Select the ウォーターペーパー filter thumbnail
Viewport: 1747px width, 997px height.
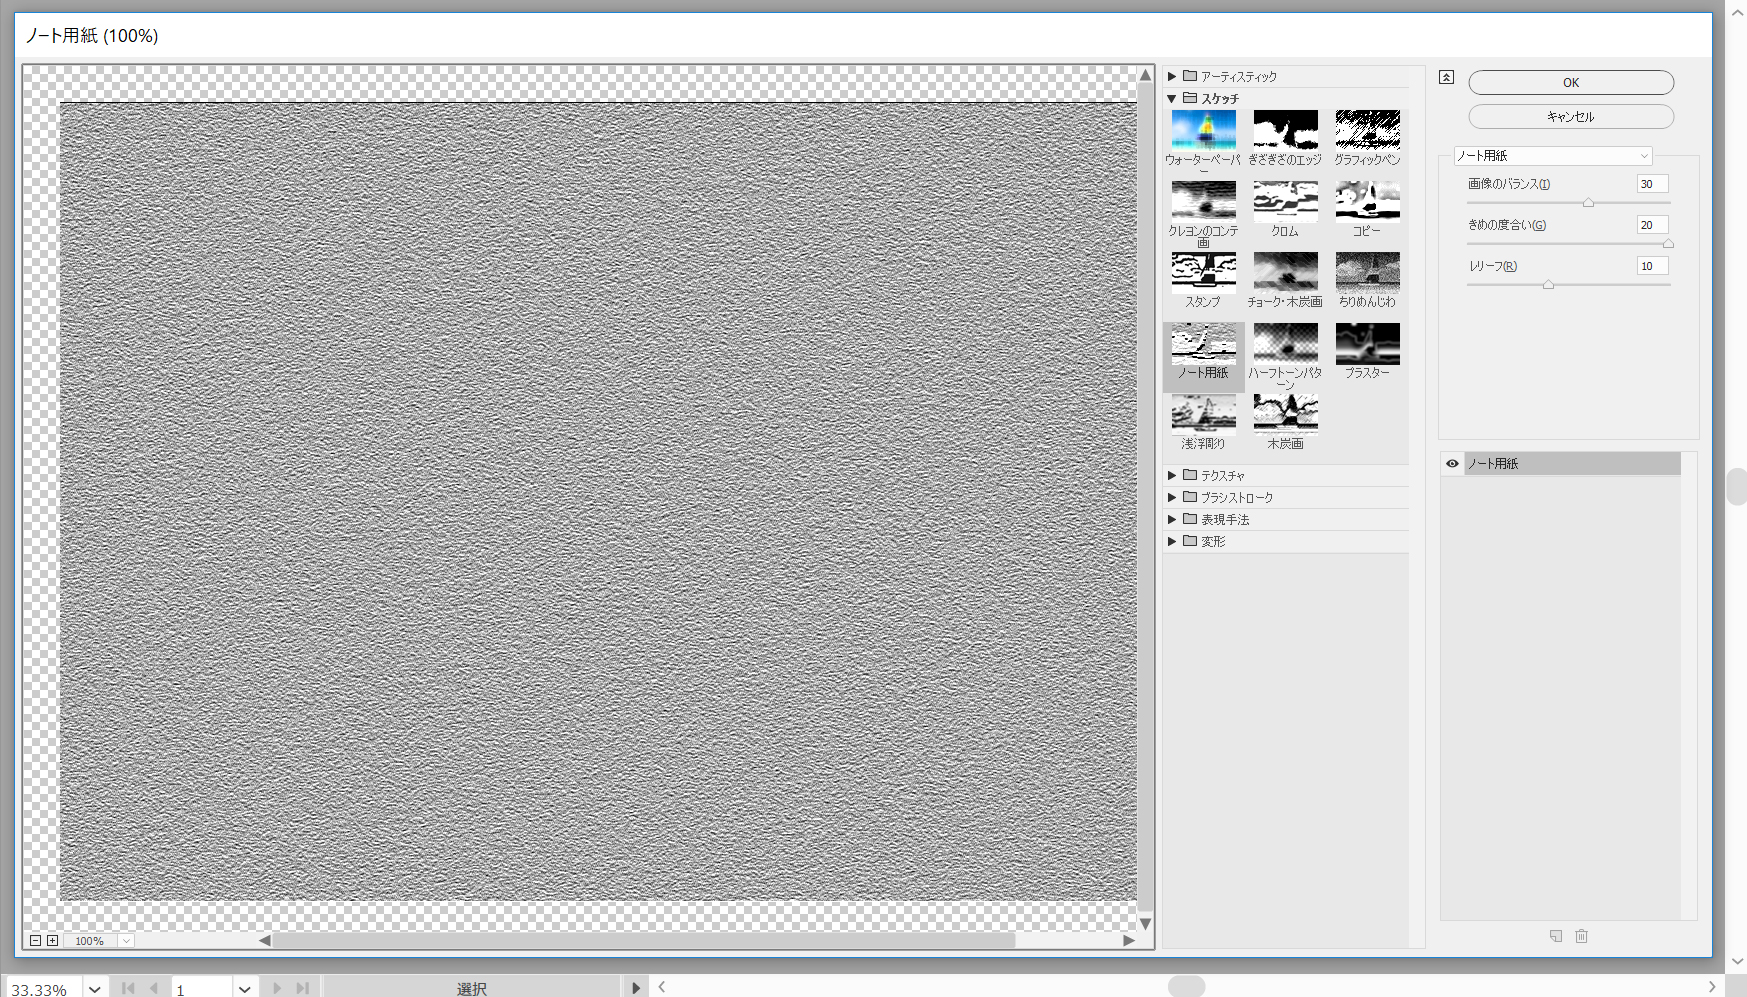point(1203,130)
